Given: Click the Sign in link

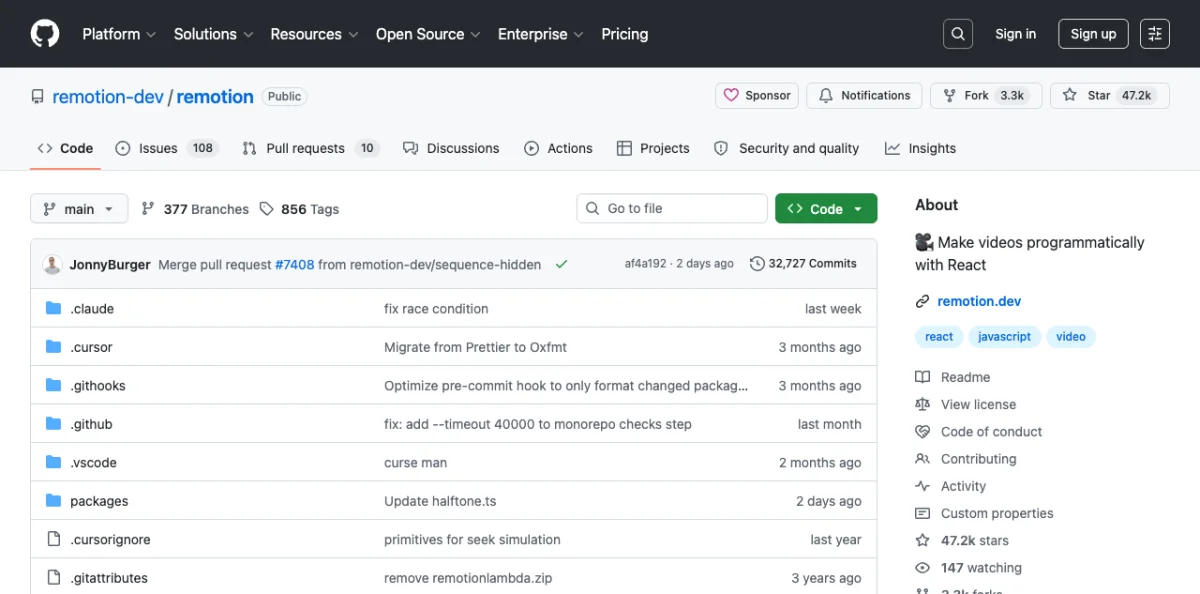Looking at the screenshot, I should tap(1015, 34).
